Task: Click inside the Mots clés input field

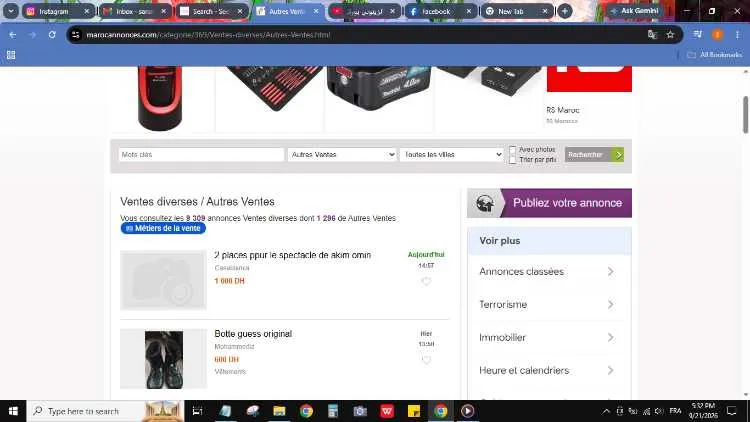Action: 201,155
